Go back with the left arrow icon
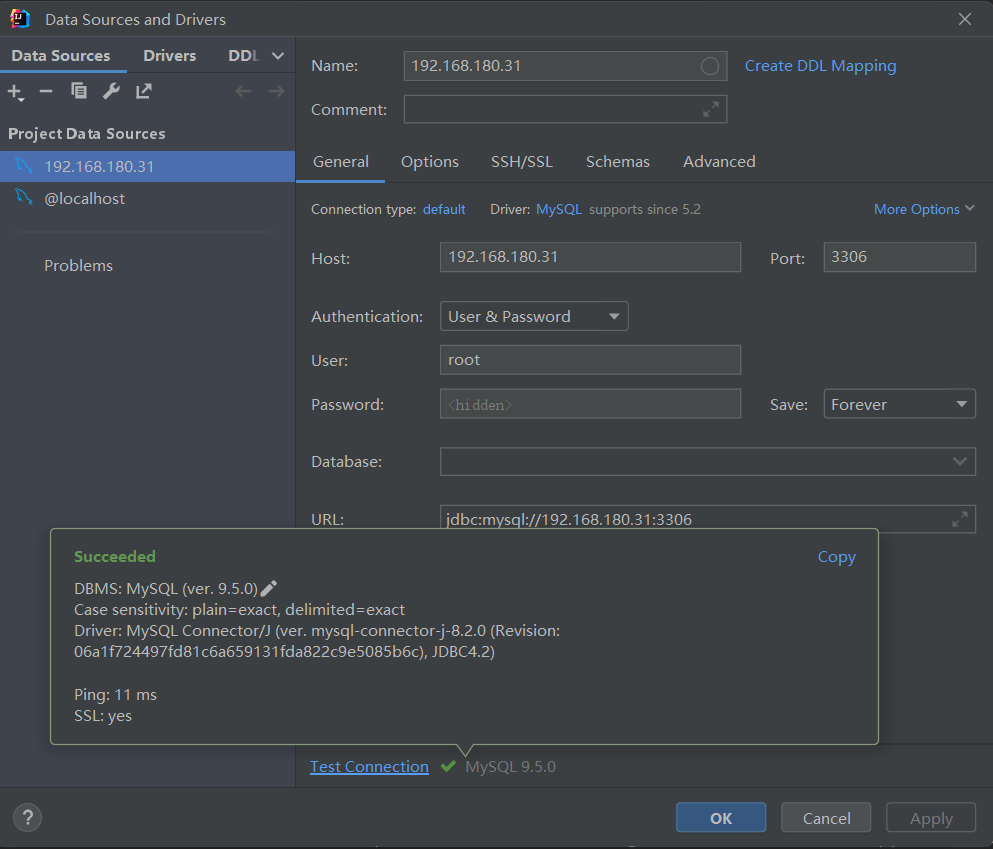 click(x=243, y=91)
